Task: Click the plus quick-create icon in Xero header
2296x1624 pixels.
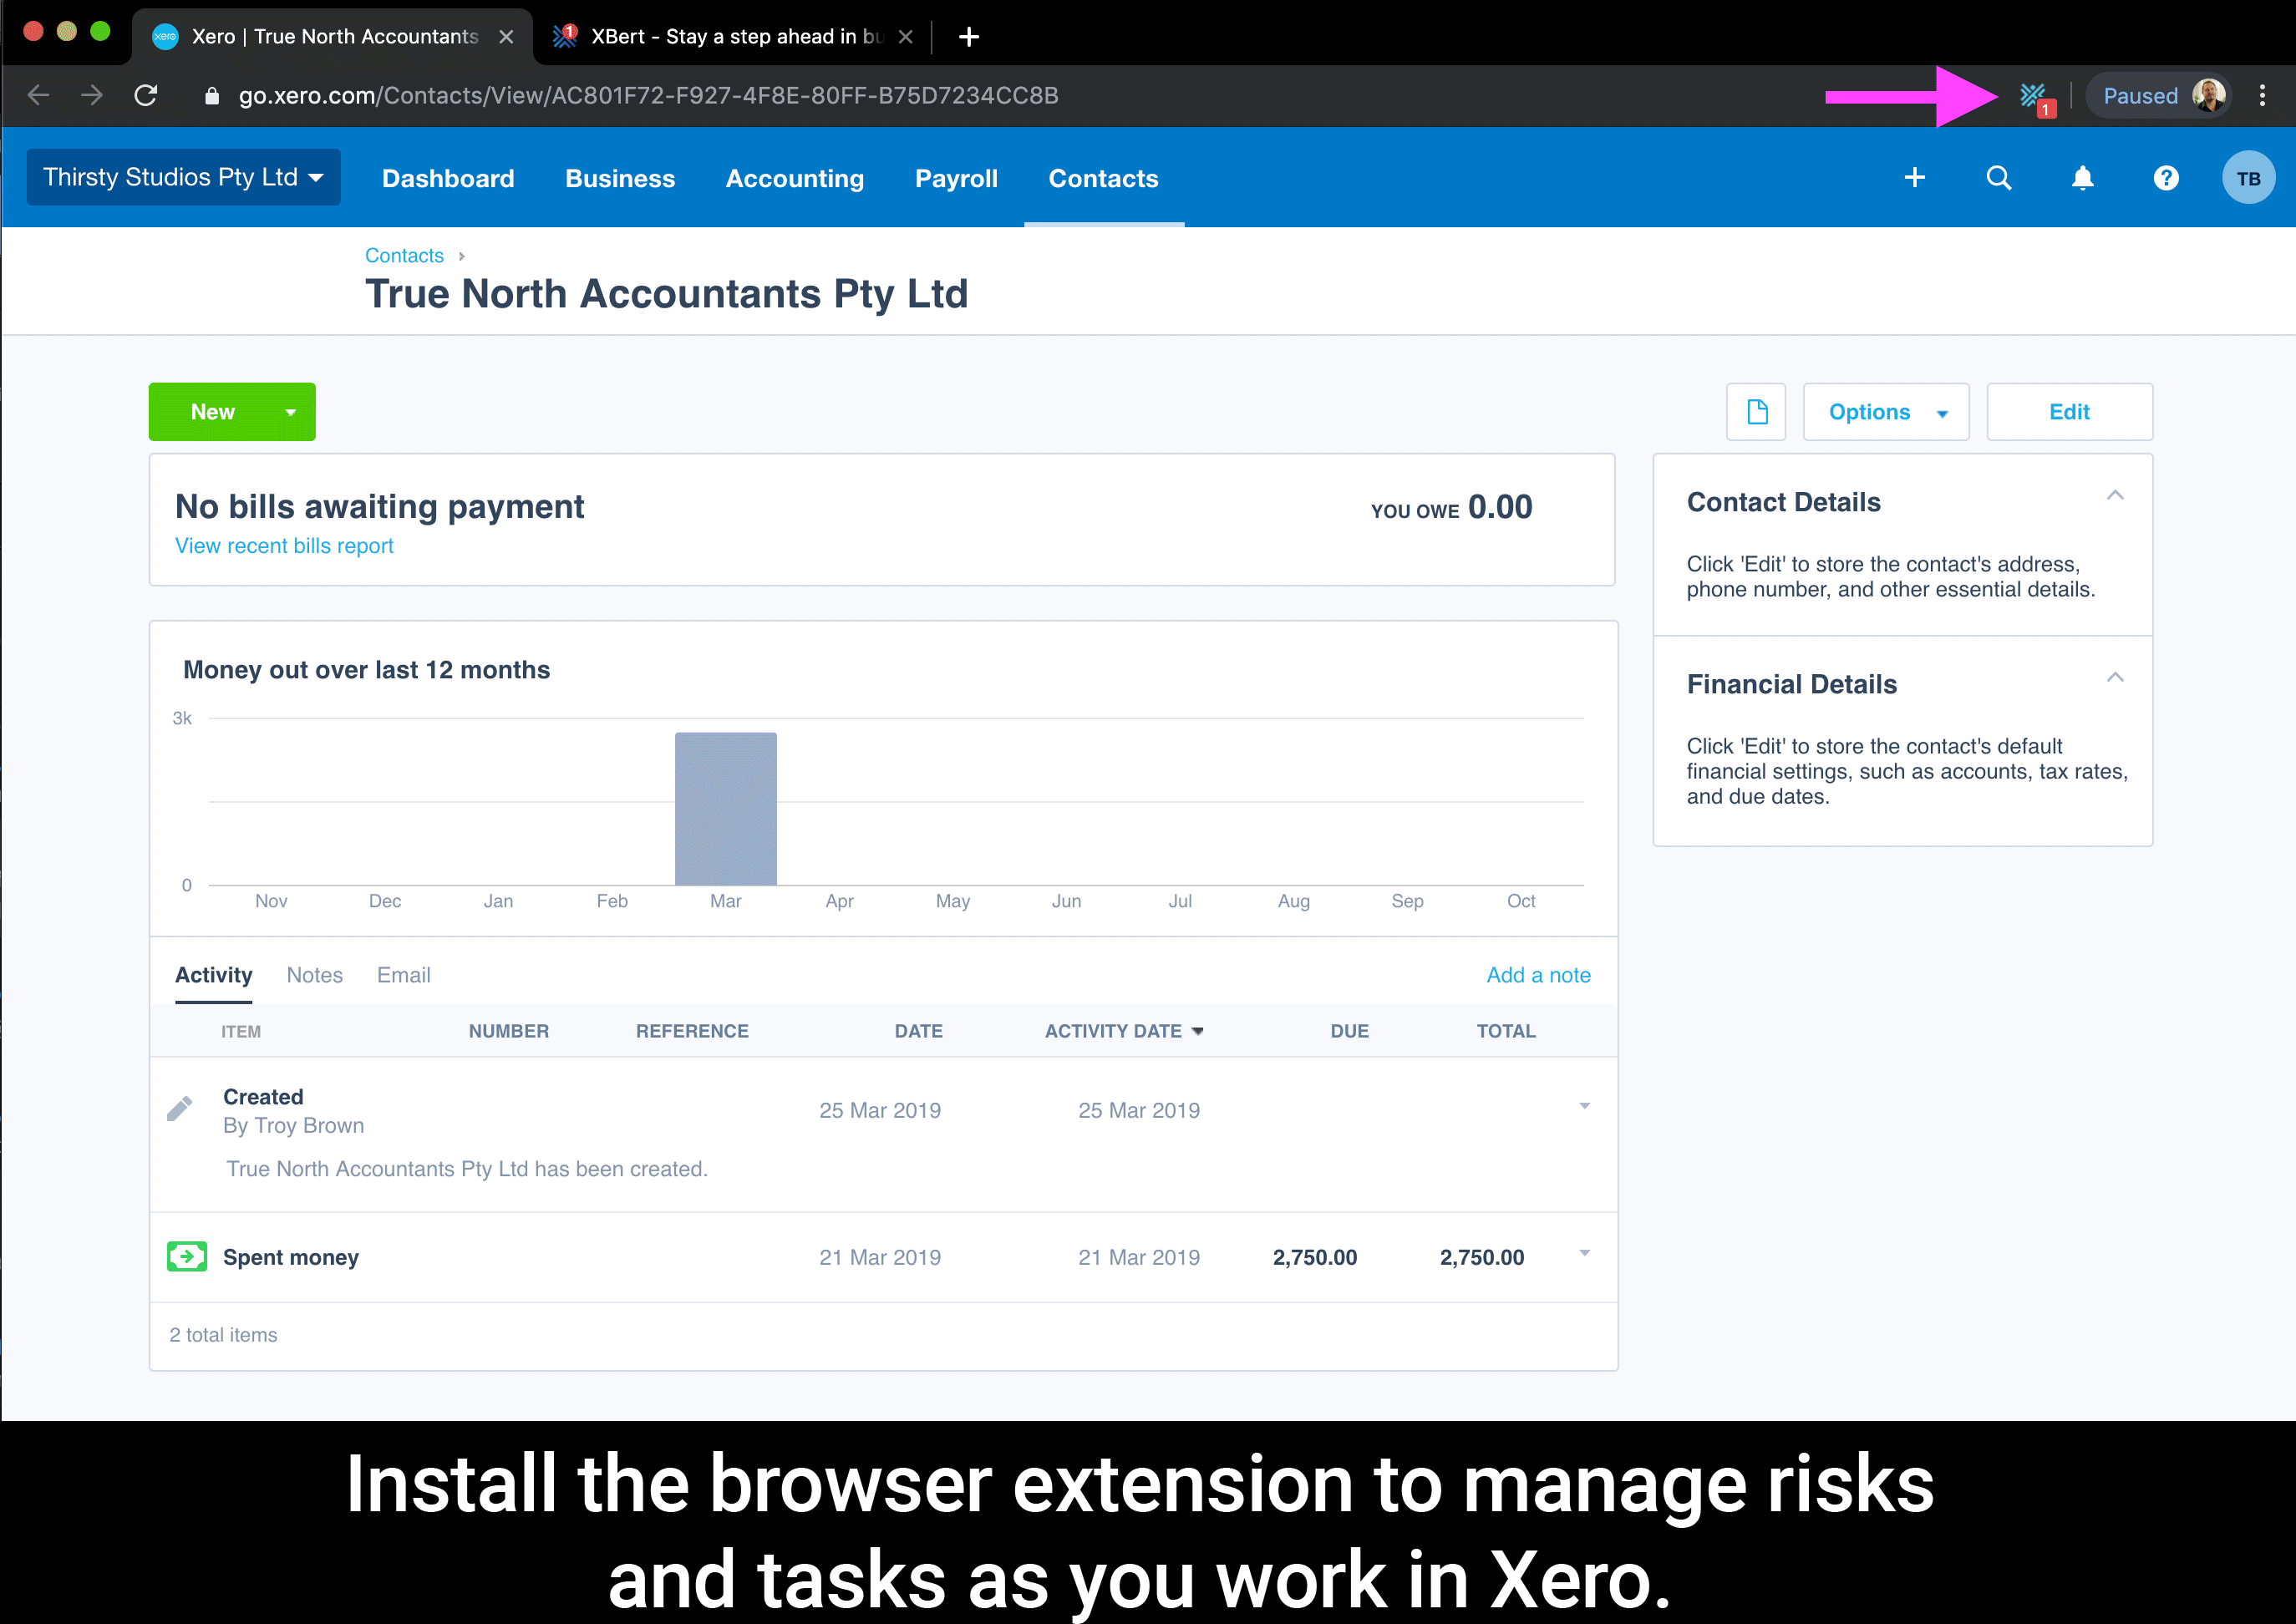Action: pos(1914,178)
